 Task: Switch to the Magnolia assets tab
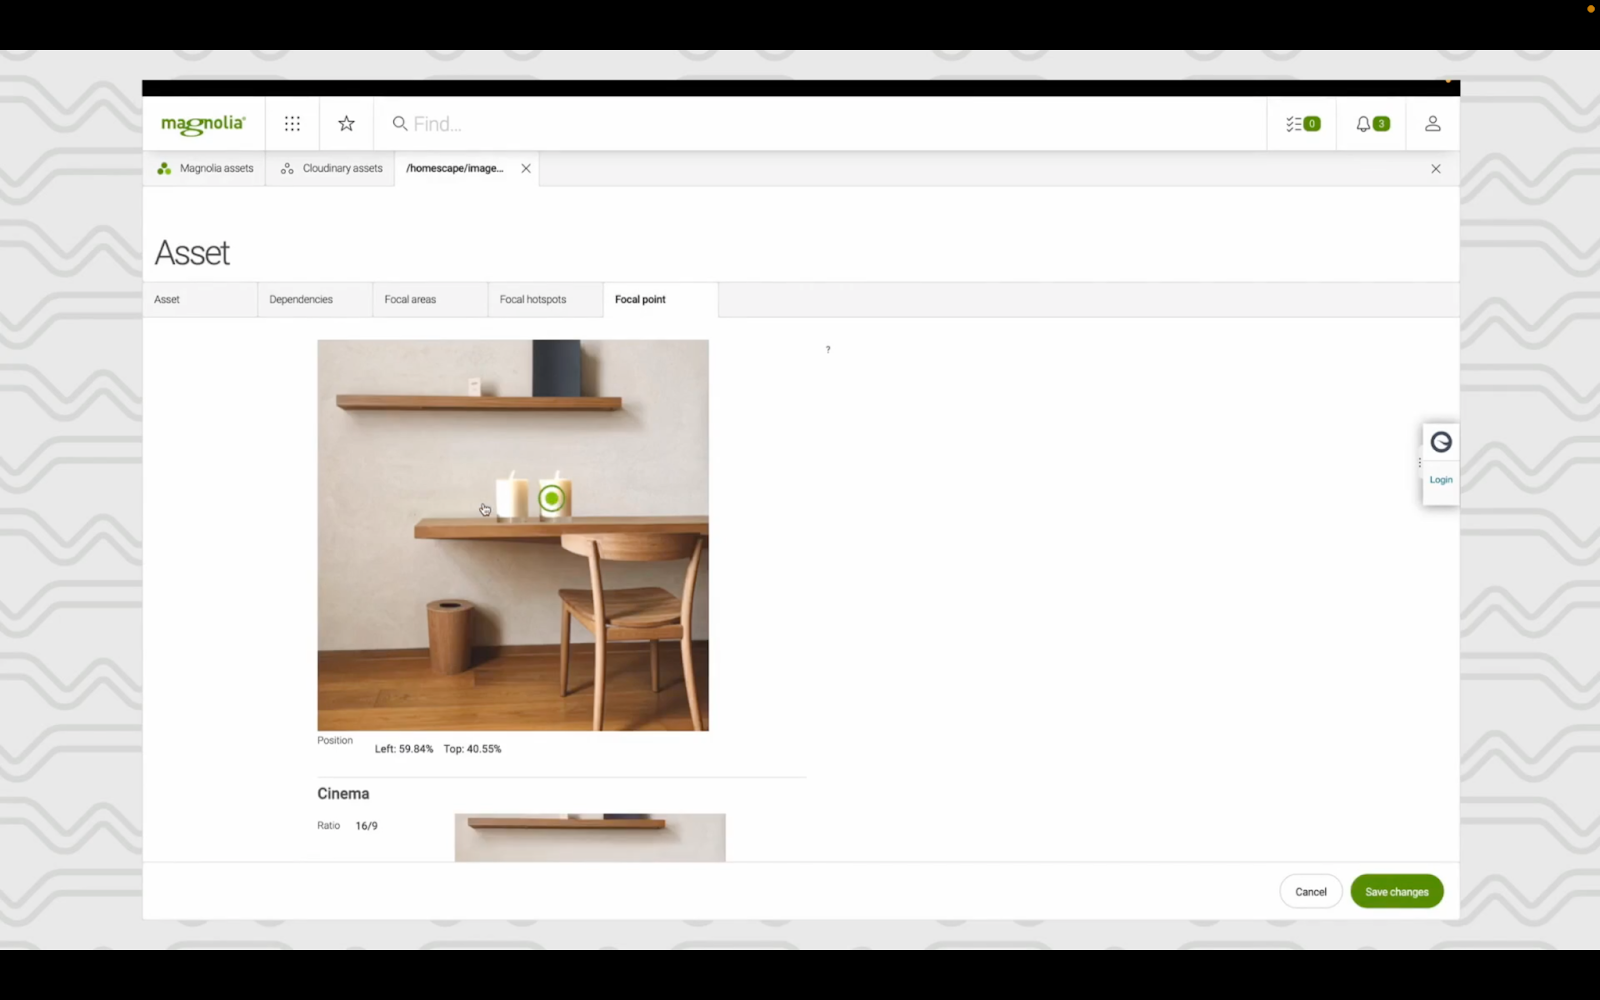(x=205, y=169)
